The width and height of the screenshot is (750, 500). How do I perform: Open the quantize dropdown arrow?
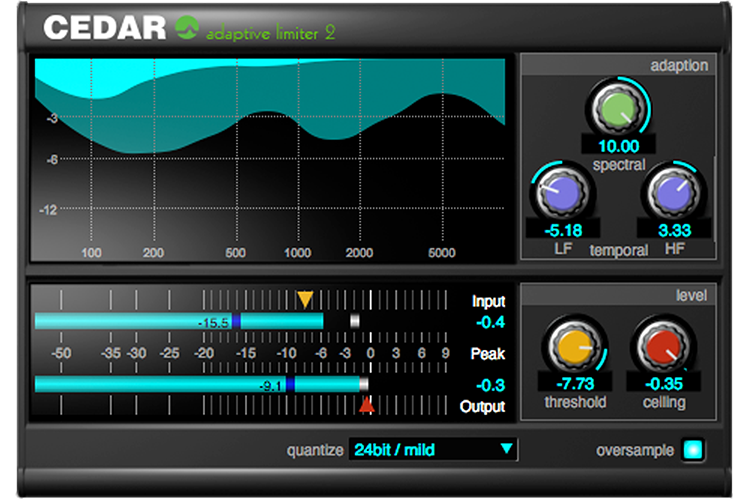pos(506,449)
